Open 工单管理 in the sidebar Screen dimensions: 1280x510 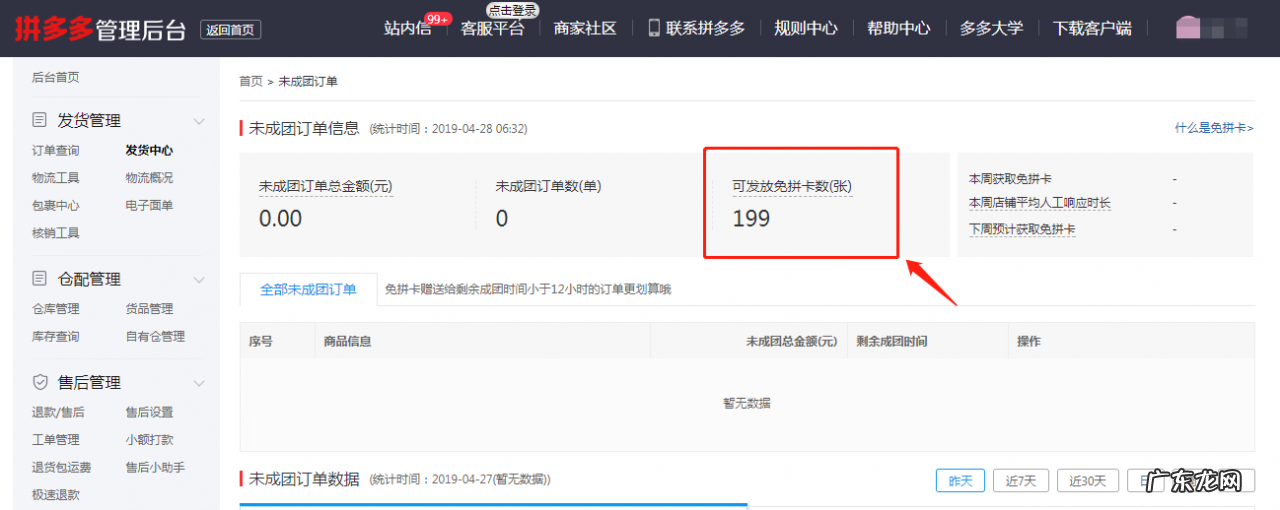(x=56, y=440)
